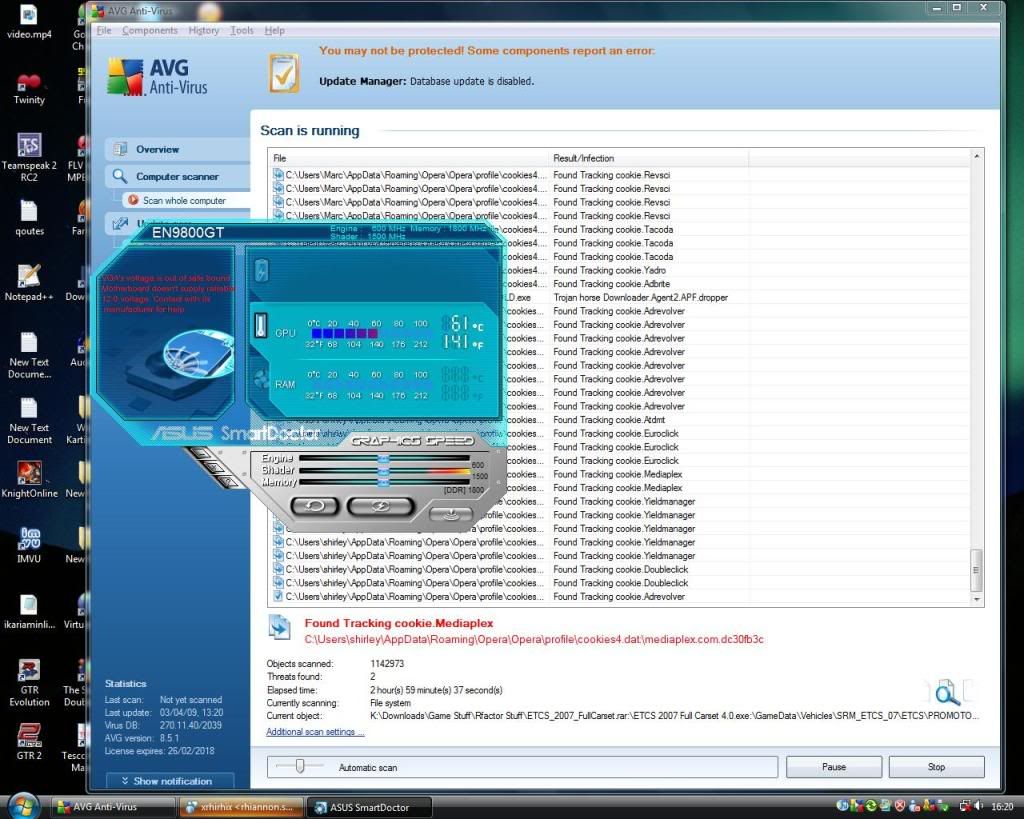
Task: Apply clock settings with the SmartDoctor lightning button
Action: tap(380, 506)
